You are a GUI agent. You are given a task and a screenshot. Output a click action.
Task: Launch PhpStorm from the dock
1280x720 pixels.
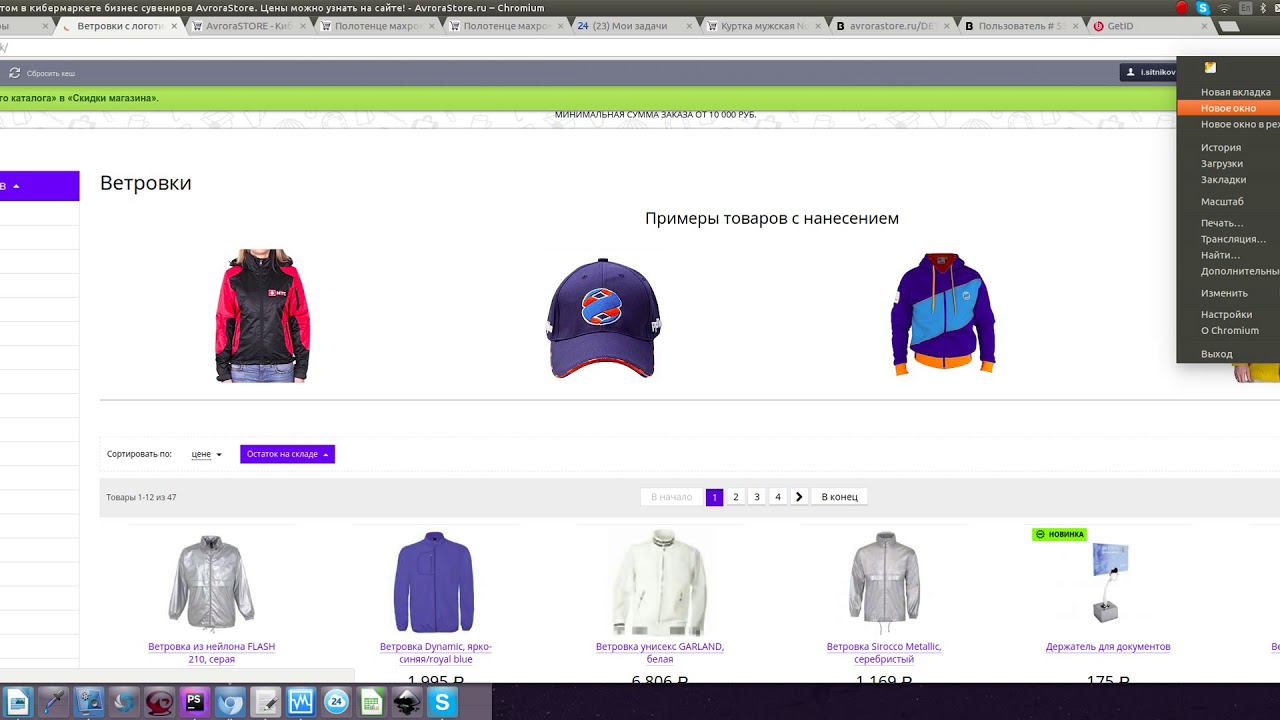tap(194, 703)
